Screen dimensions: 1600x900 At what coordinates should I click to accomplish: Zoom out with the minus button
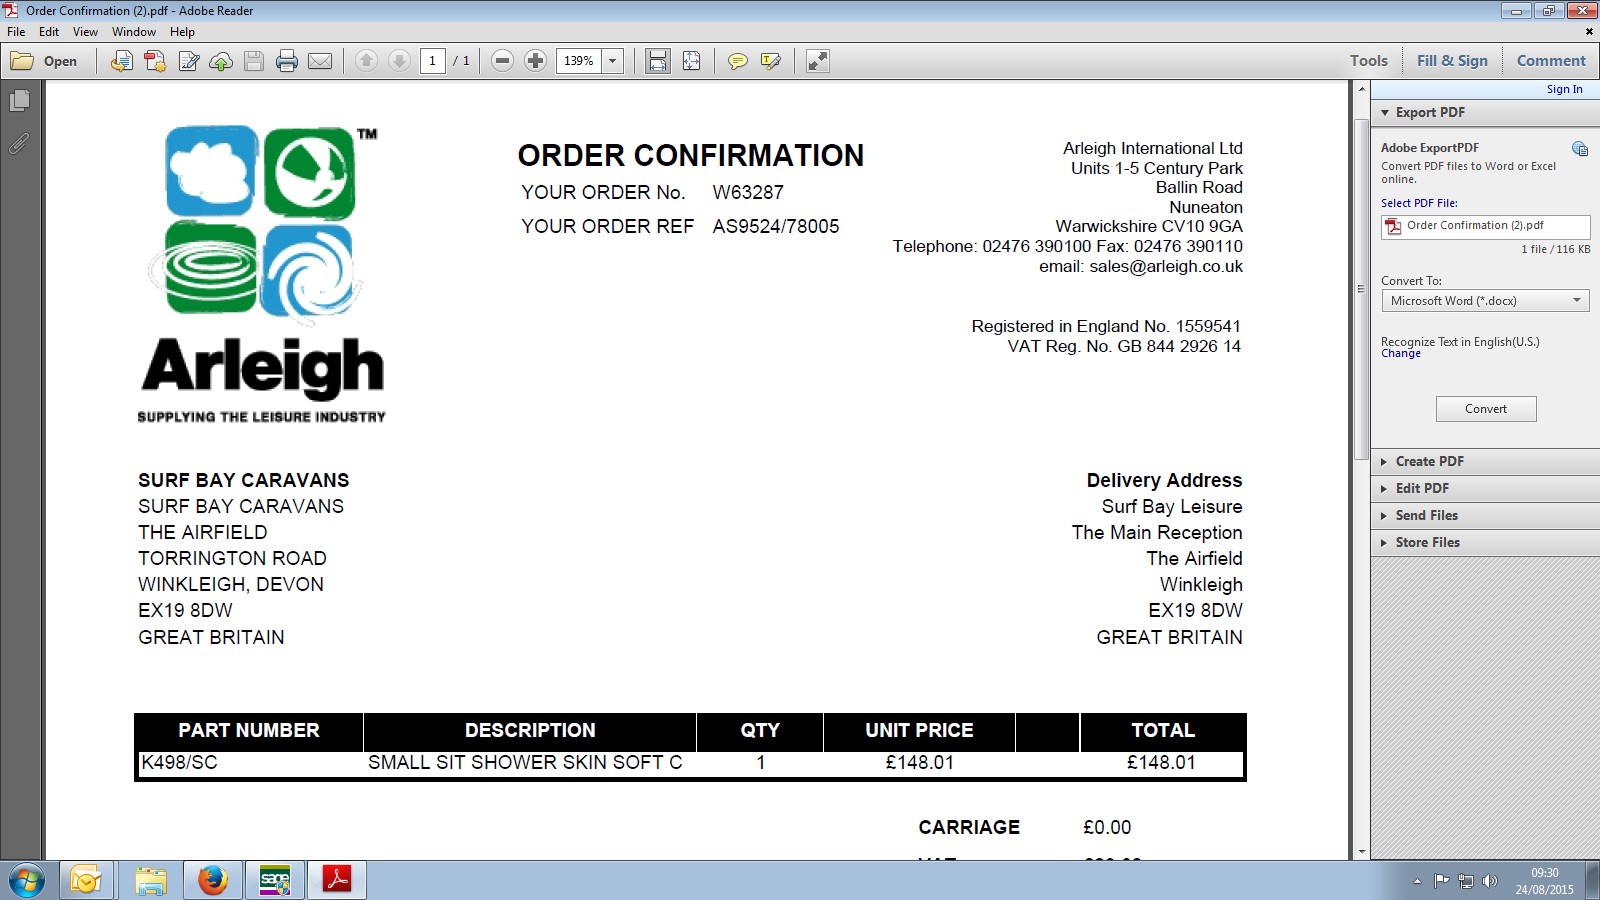click(x=503, y=61)
